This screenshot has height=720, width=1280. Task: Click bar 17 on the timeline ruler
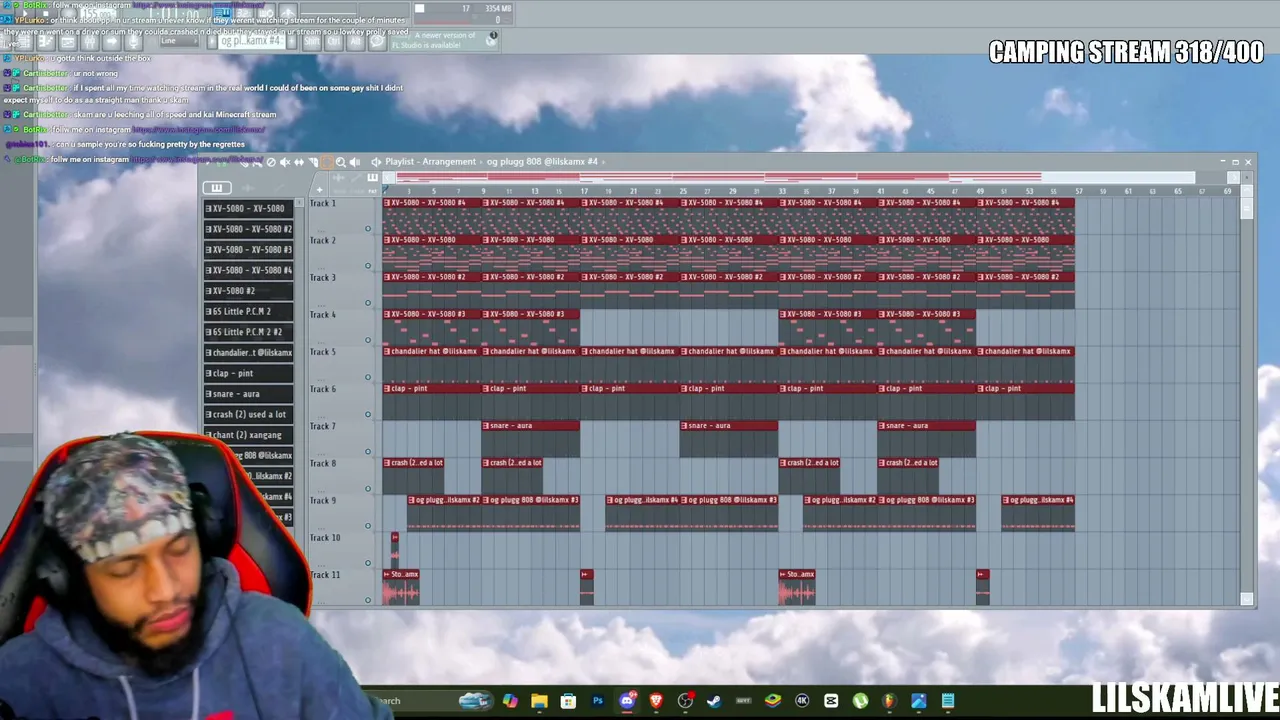[x=584, y=191]
